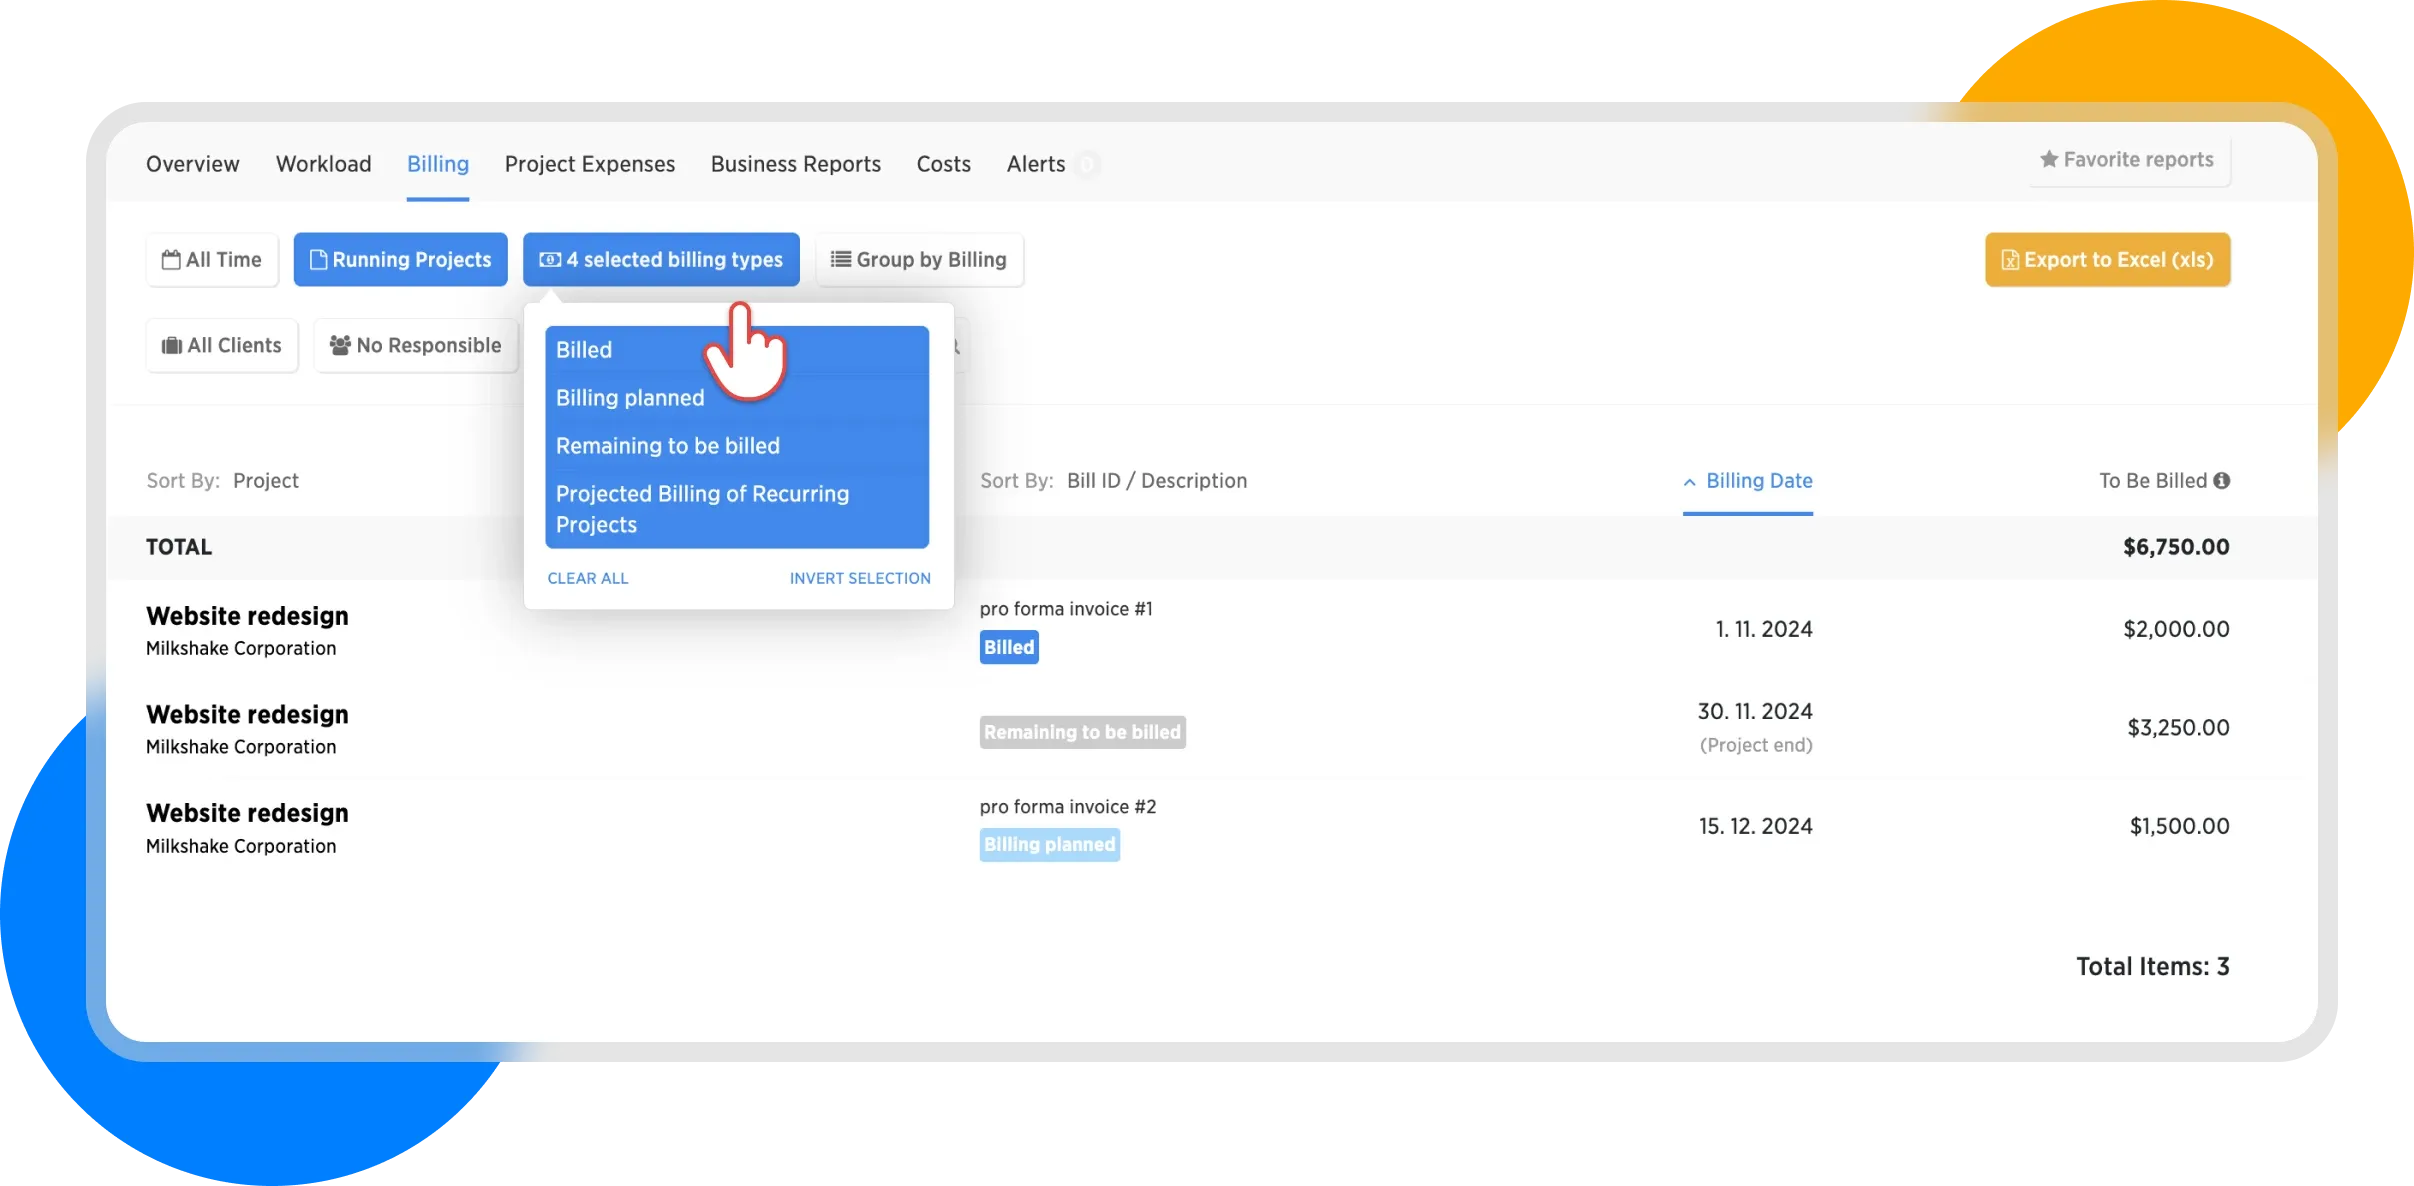Click INVERT SELECTION link

pyautogui.click(x=860, y=579)
